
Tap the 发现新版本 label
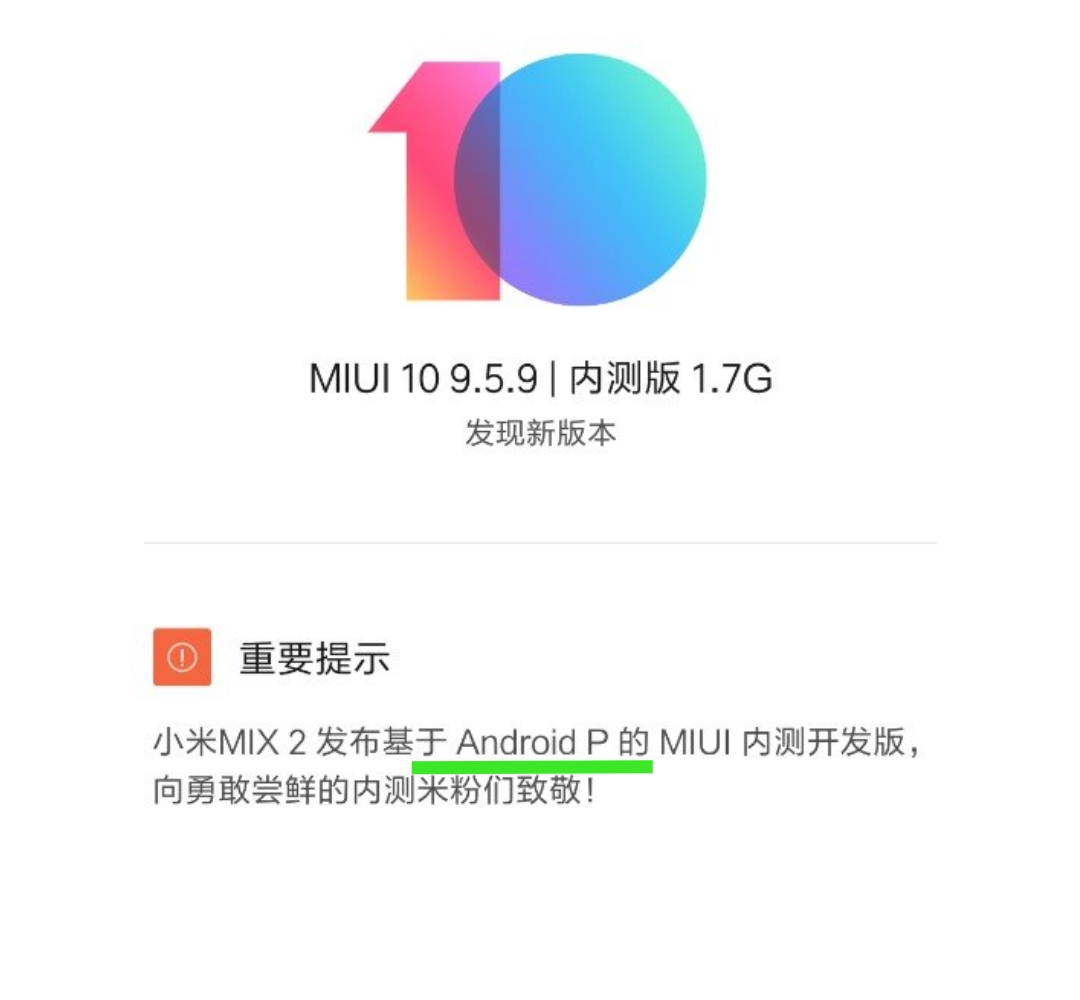[x=540, y=433]
